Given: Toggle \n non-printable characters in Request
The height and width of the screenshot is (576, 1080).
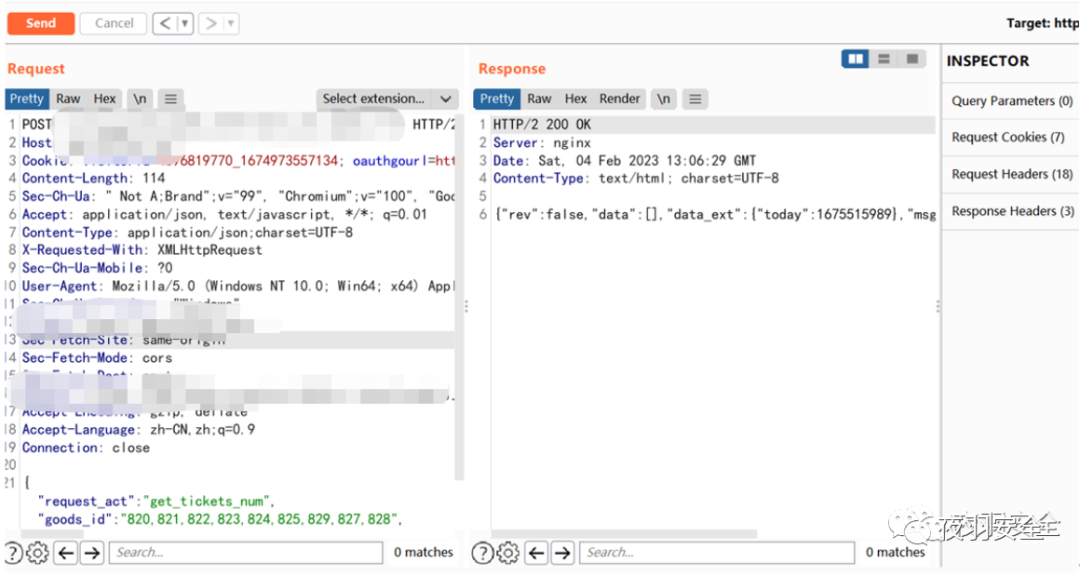Looking at the screenshot, I should point(140,99).
